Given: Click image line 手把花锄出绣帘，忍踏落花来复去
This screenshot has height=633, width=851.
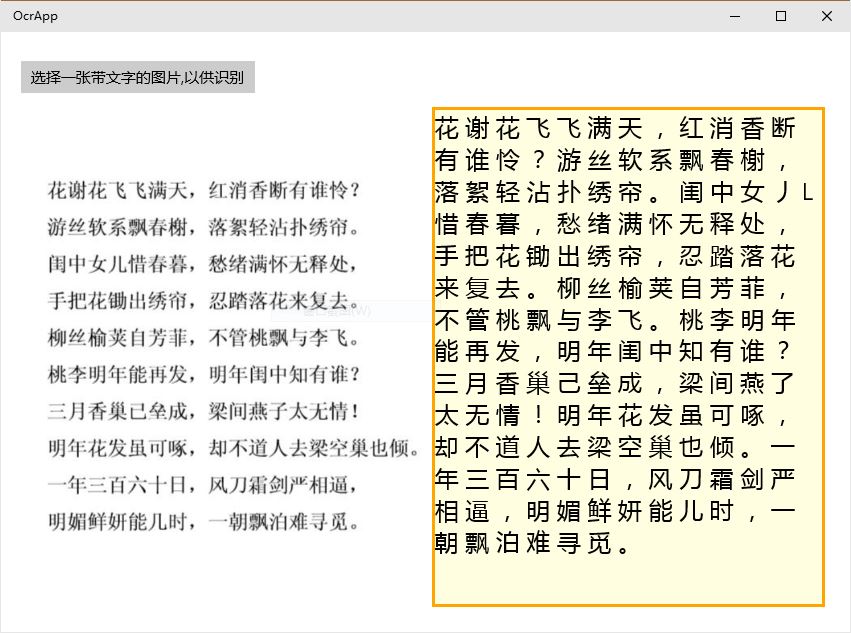Looking at the screenshot, I should point(203,301).
